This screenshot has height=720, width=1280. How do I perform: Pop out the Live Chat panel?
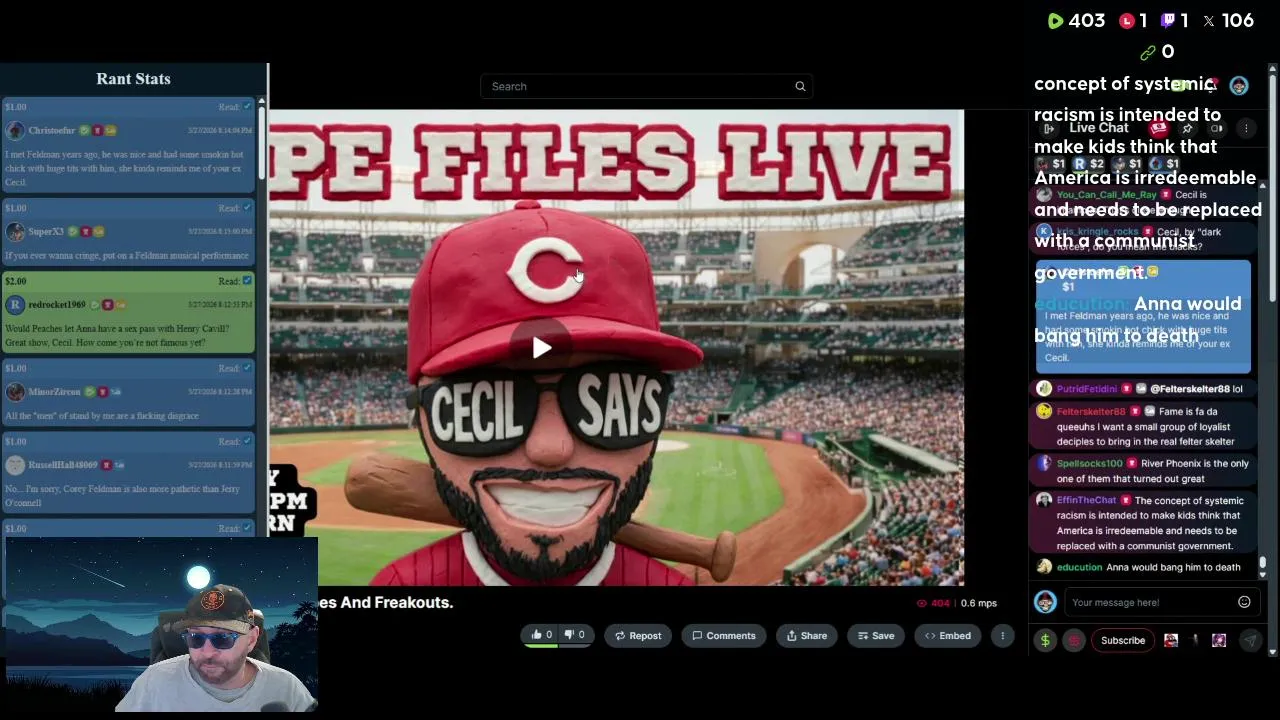point(1049,128)
